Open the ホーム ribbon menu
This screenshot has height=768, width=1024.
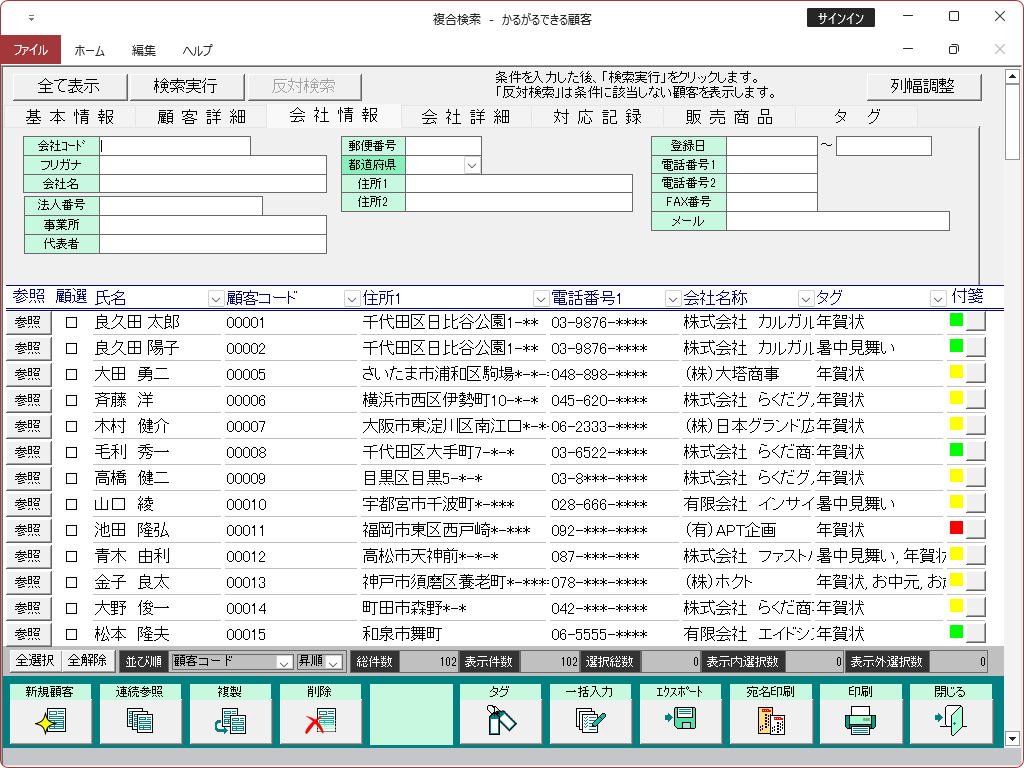(x=89, y=50)
